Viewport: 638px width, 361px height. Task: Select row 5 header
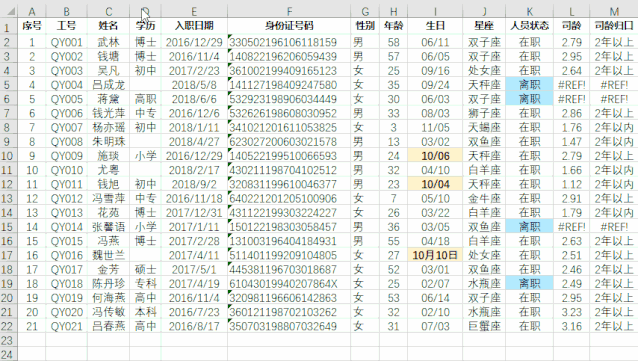coord(8,85)
